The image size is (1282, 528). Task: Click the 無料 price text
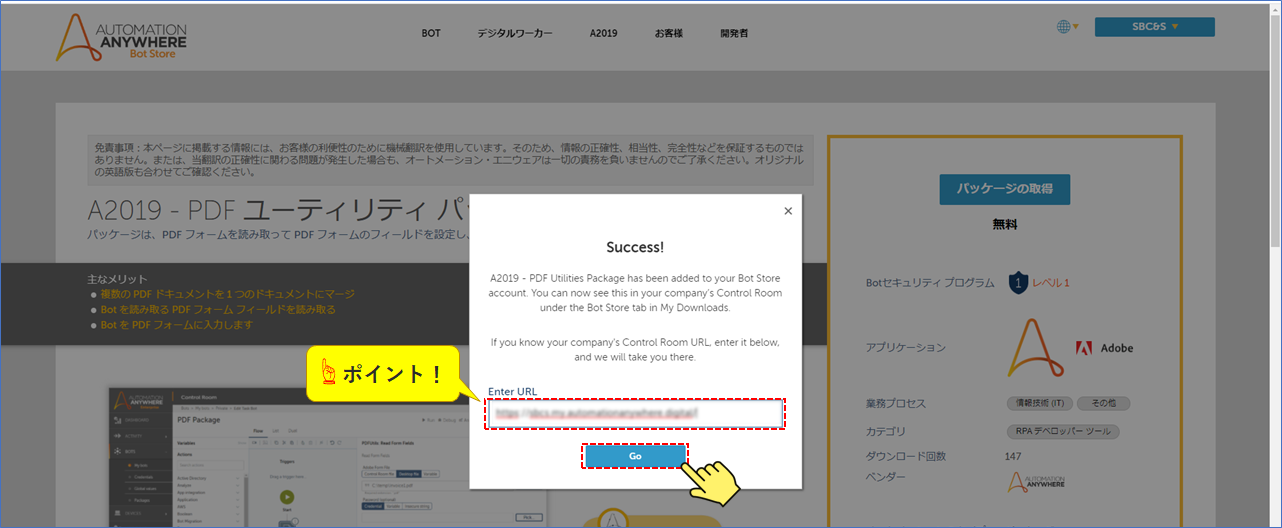point(1004,225)
